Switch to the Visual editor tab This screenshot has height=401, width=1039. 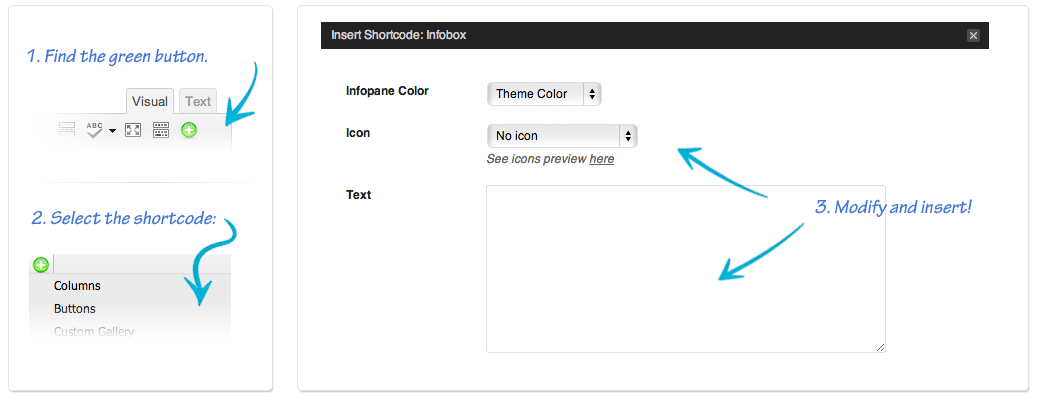pyautogui.click(x=150, y=101)
